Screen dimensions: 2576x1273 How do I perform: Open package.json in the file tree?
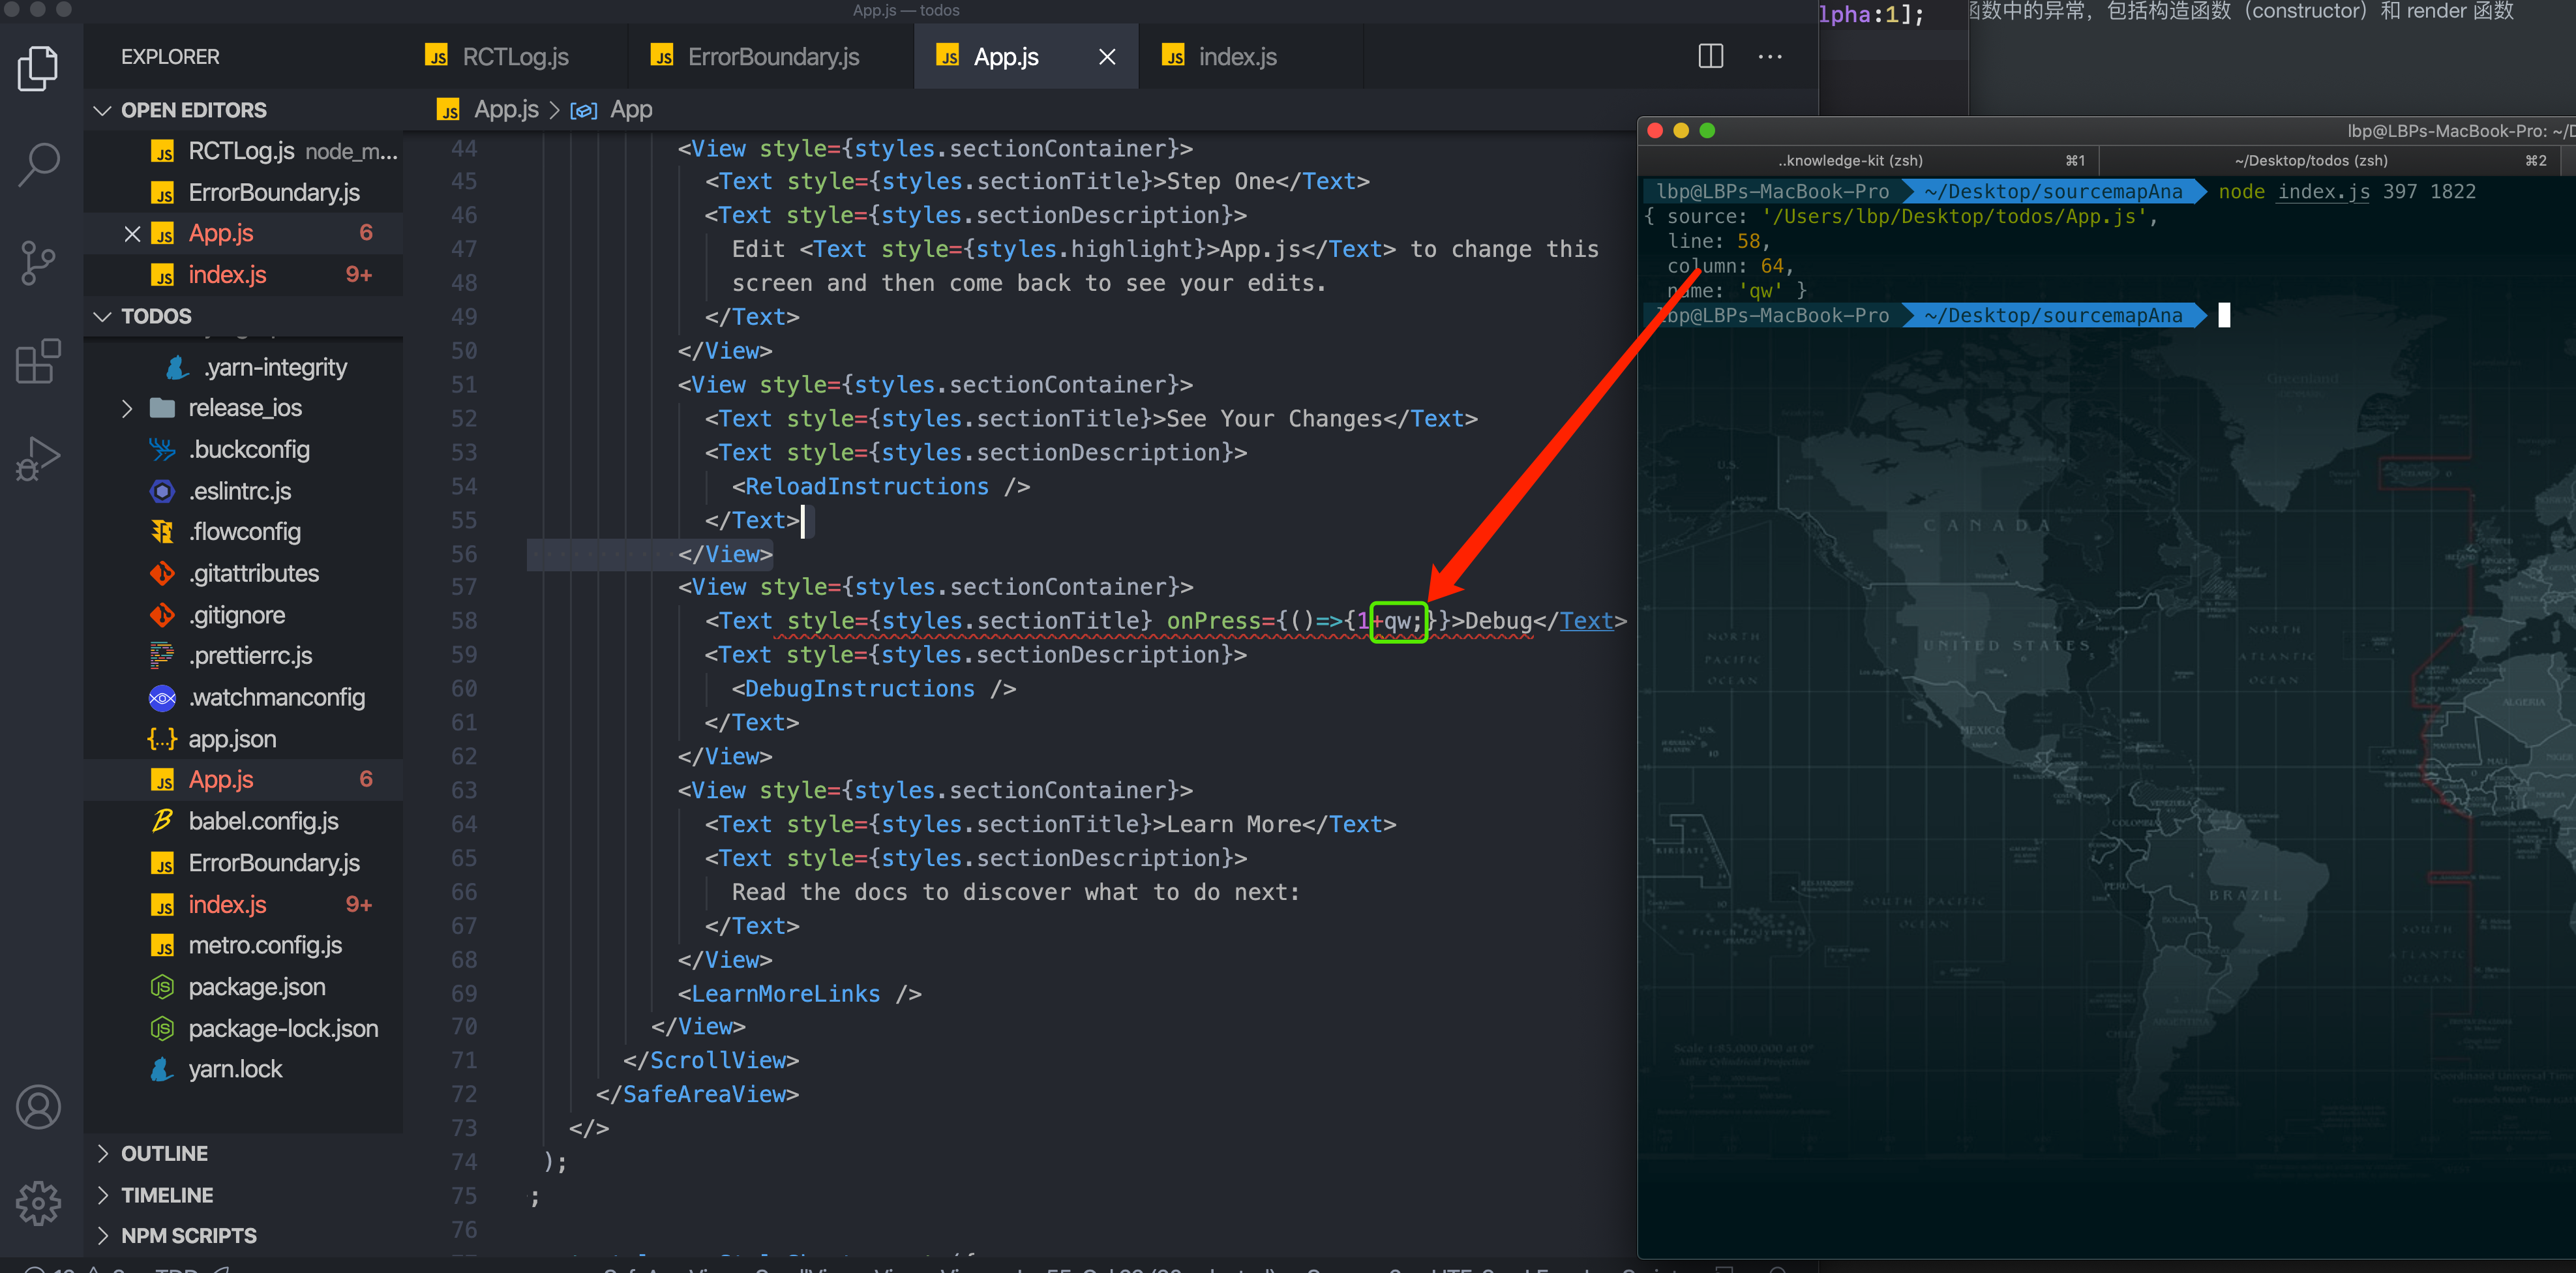[256, 987]
